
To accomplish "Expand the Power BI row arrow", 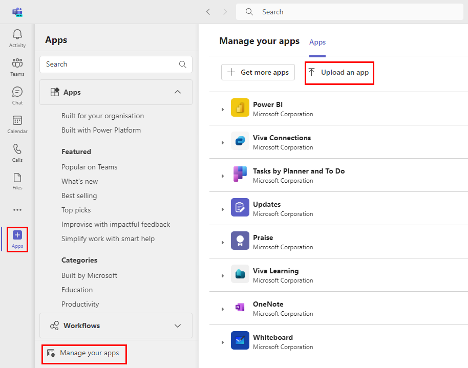I will (223, 109).
